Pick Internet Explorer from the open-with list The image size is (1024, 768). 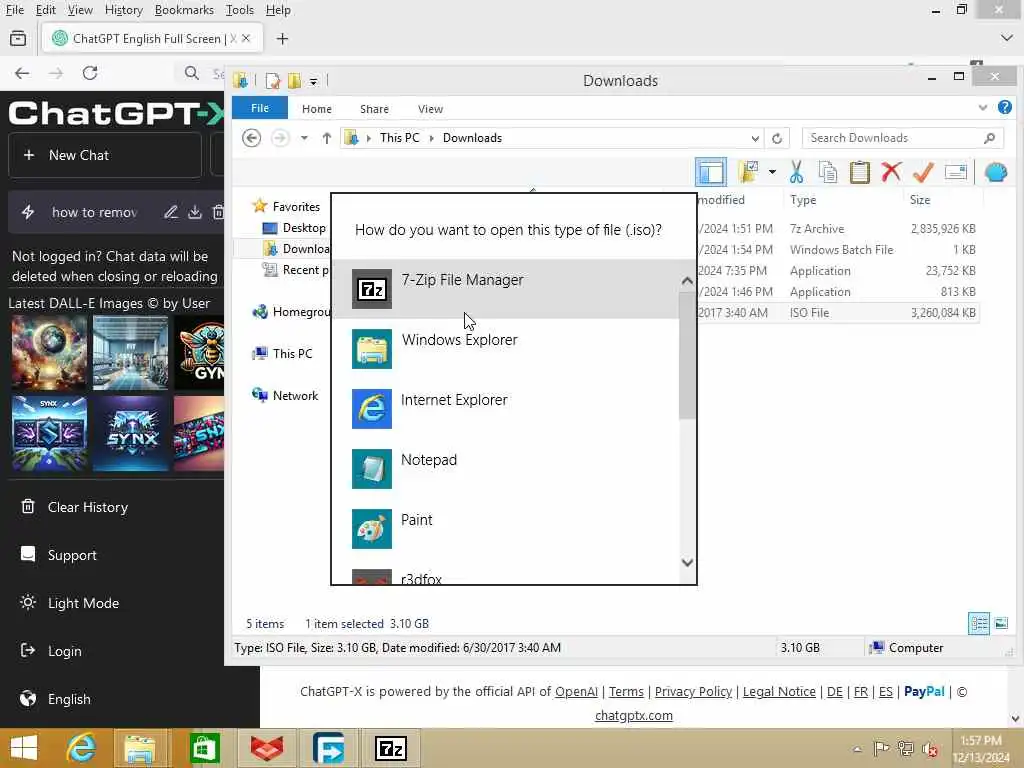coord(505,409)
